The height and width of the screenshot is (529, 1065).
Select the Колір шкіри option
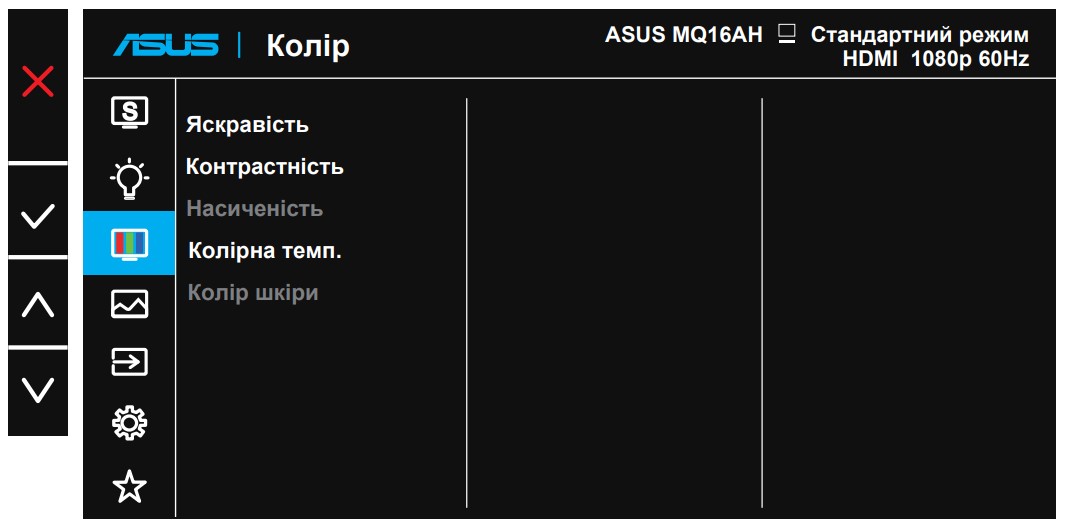point(253,293)
